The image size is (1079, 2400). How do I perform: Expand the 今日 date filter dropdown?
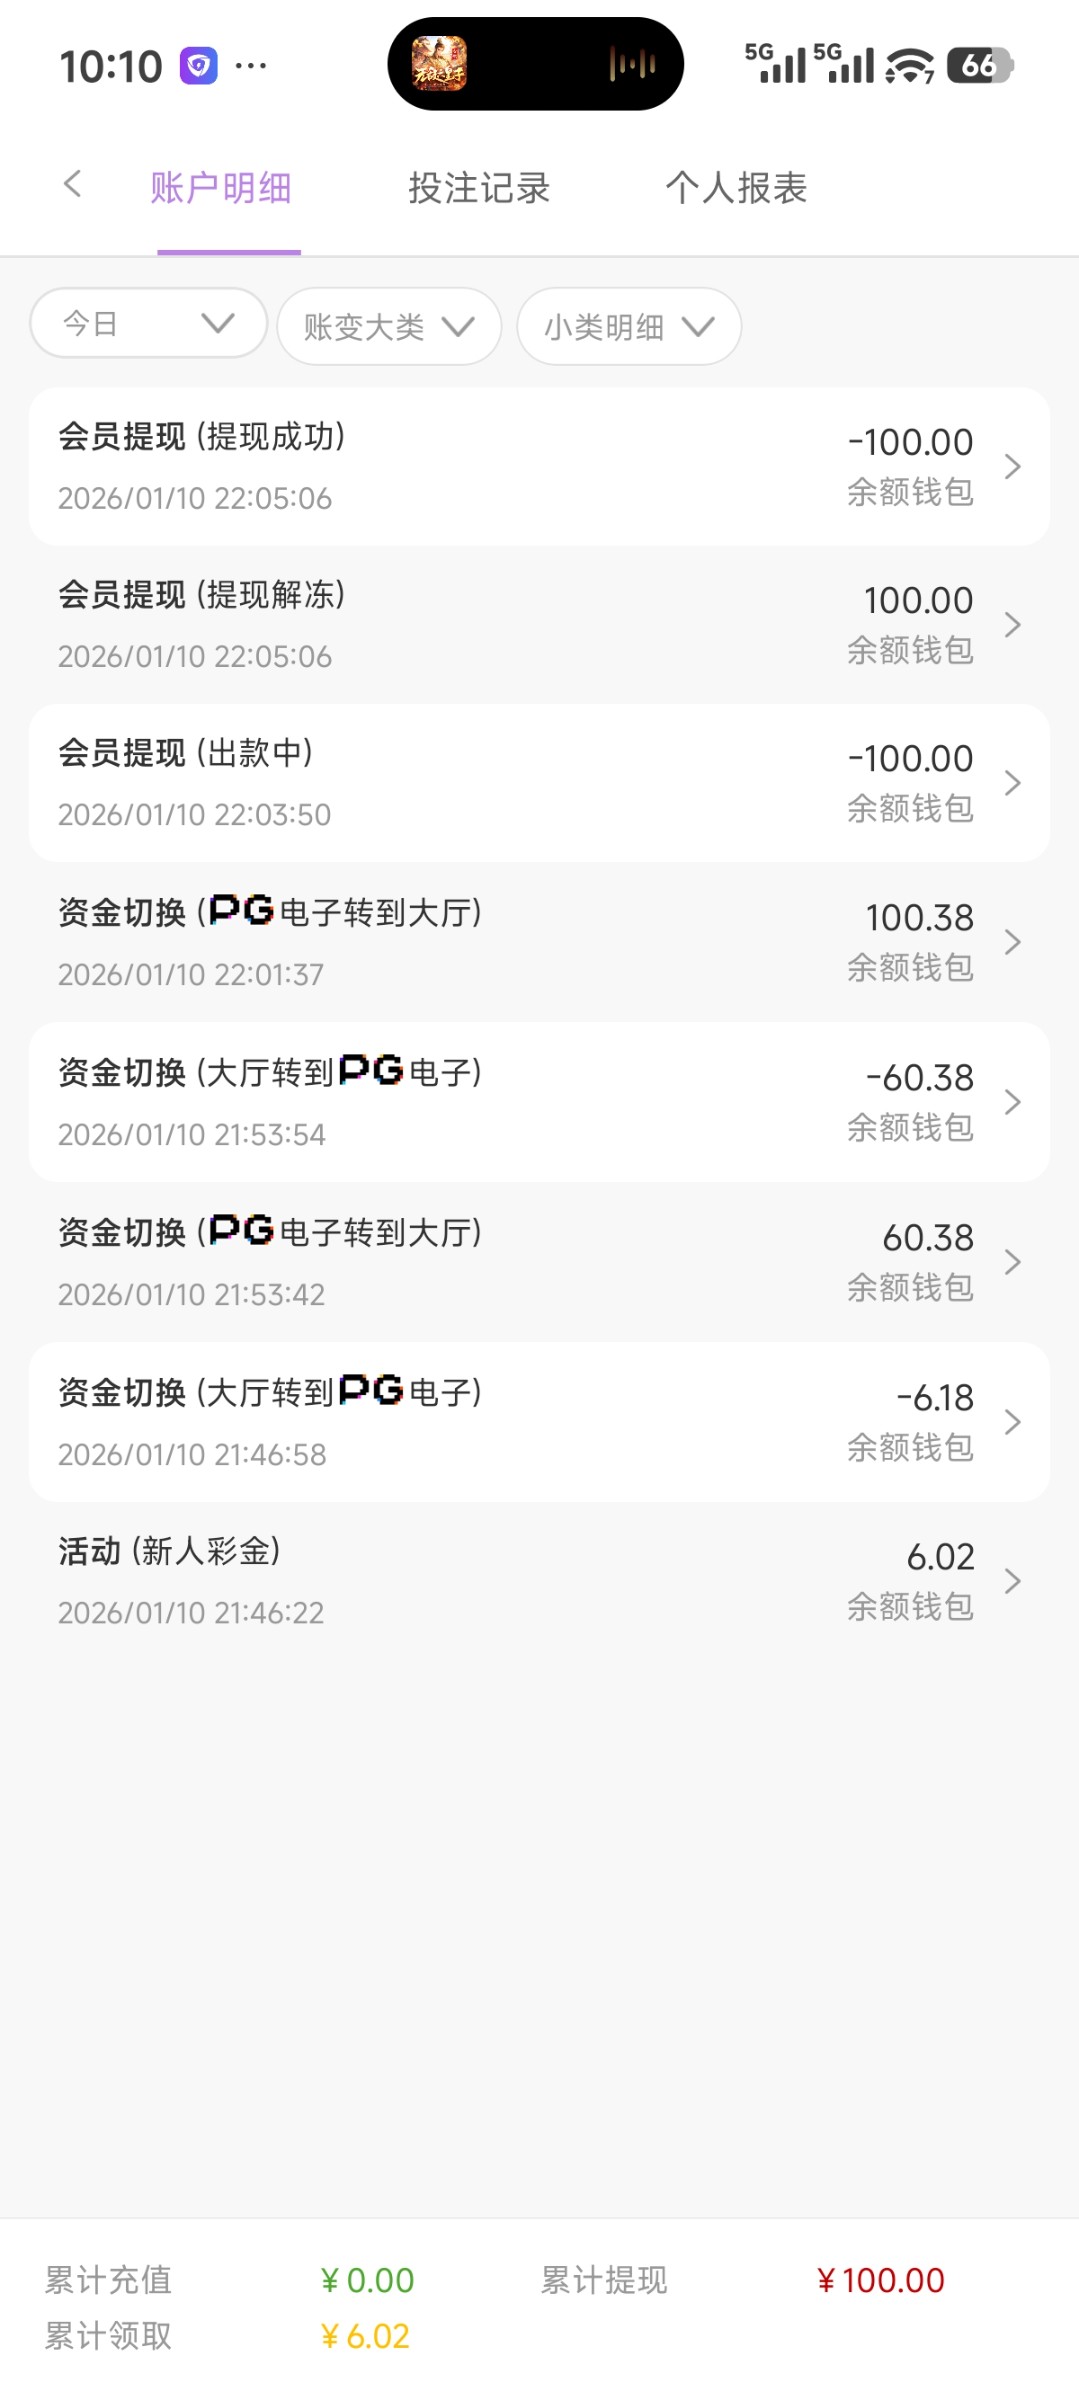click(x=148, y=324)
